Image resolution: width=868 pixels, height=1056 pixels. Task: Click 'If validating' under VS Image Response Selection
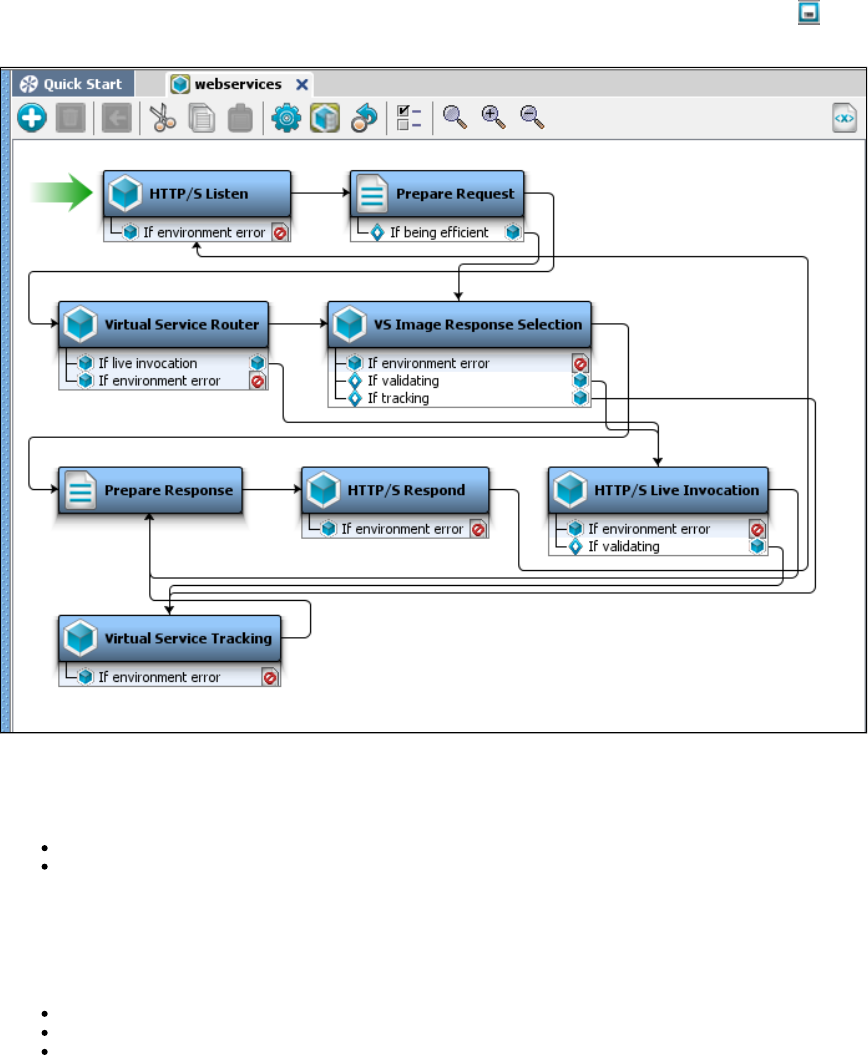click(x=403, y=381)
